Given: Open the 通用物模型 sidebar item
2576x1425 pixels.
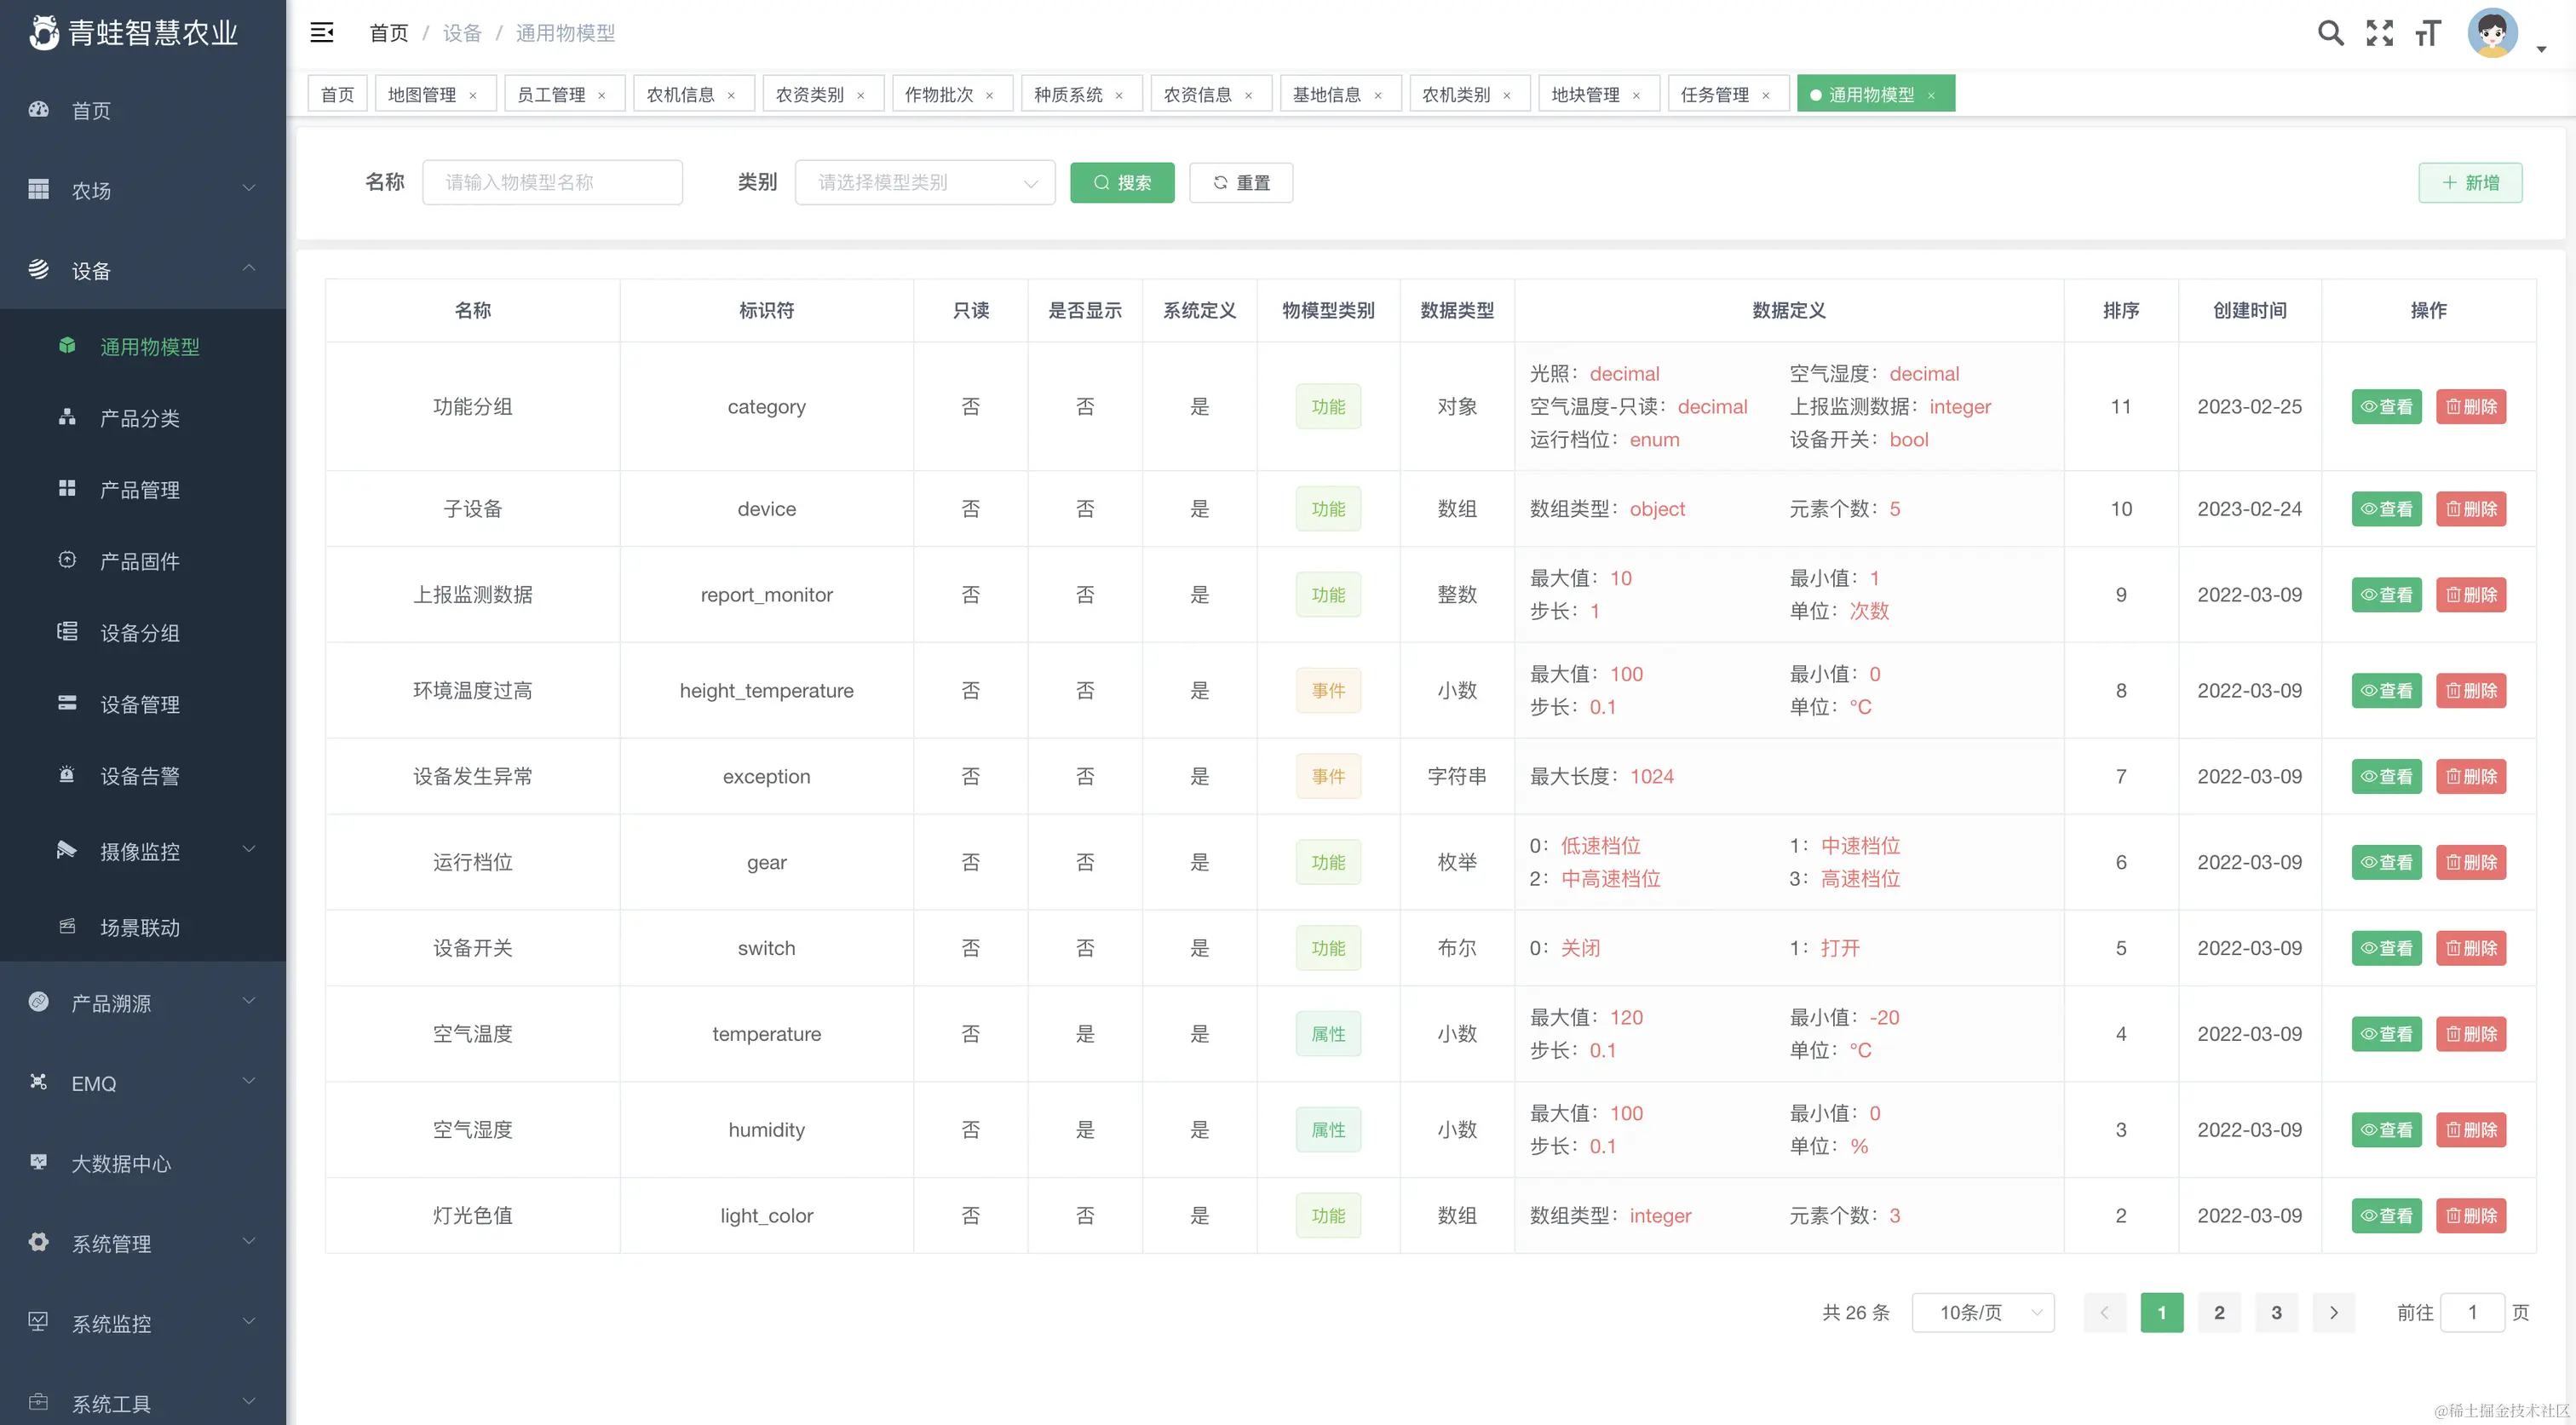Looking at the screenshot, I should [x=151, y=347].
